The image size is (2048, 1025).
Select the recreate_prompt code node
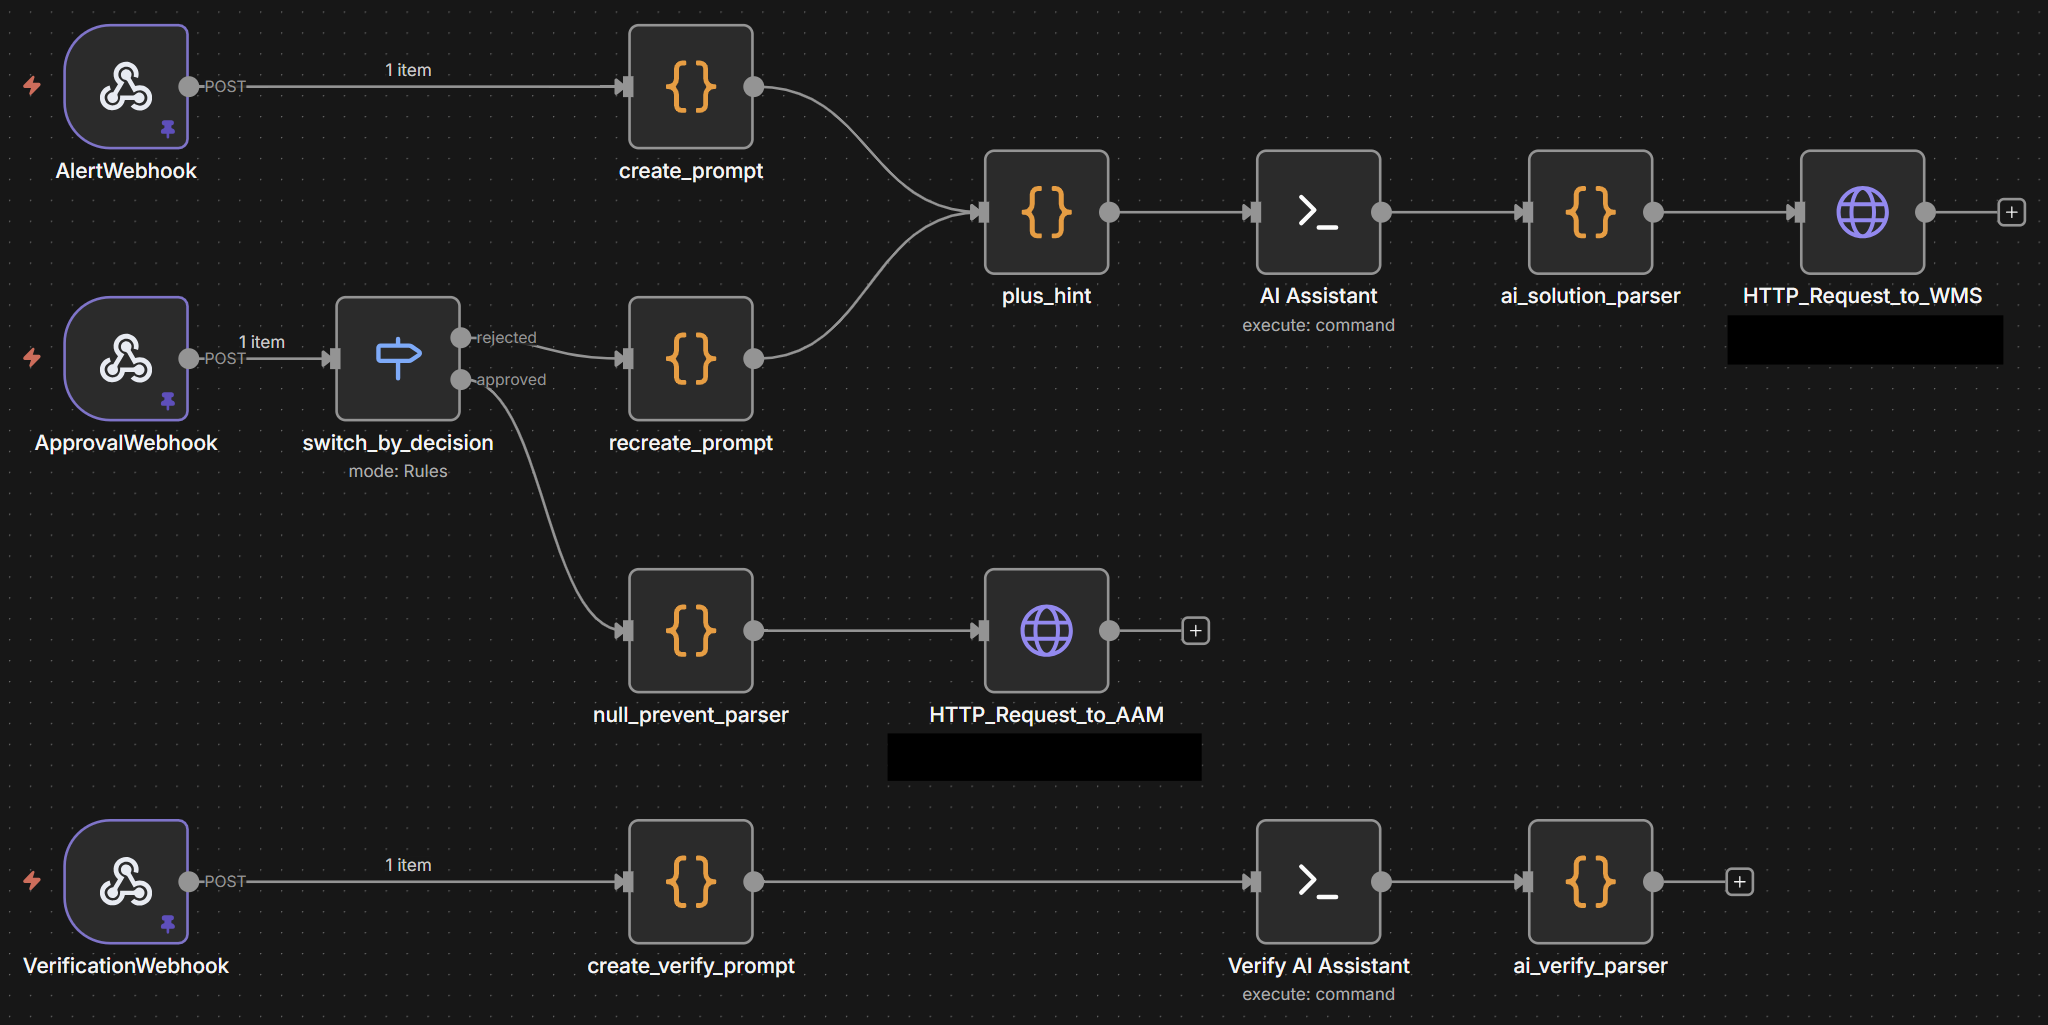[690, 359]
